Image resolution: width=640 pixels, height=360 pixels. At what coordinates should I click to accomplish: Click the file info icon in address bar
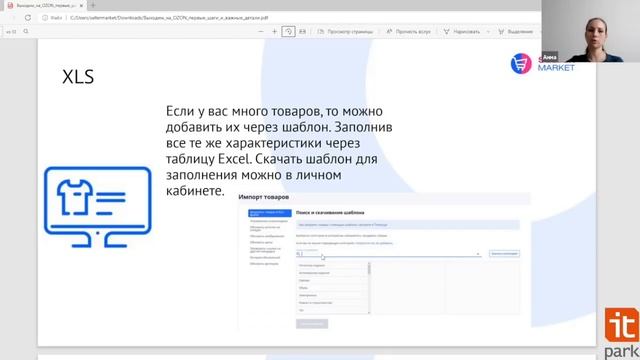[x=45, y=18]
